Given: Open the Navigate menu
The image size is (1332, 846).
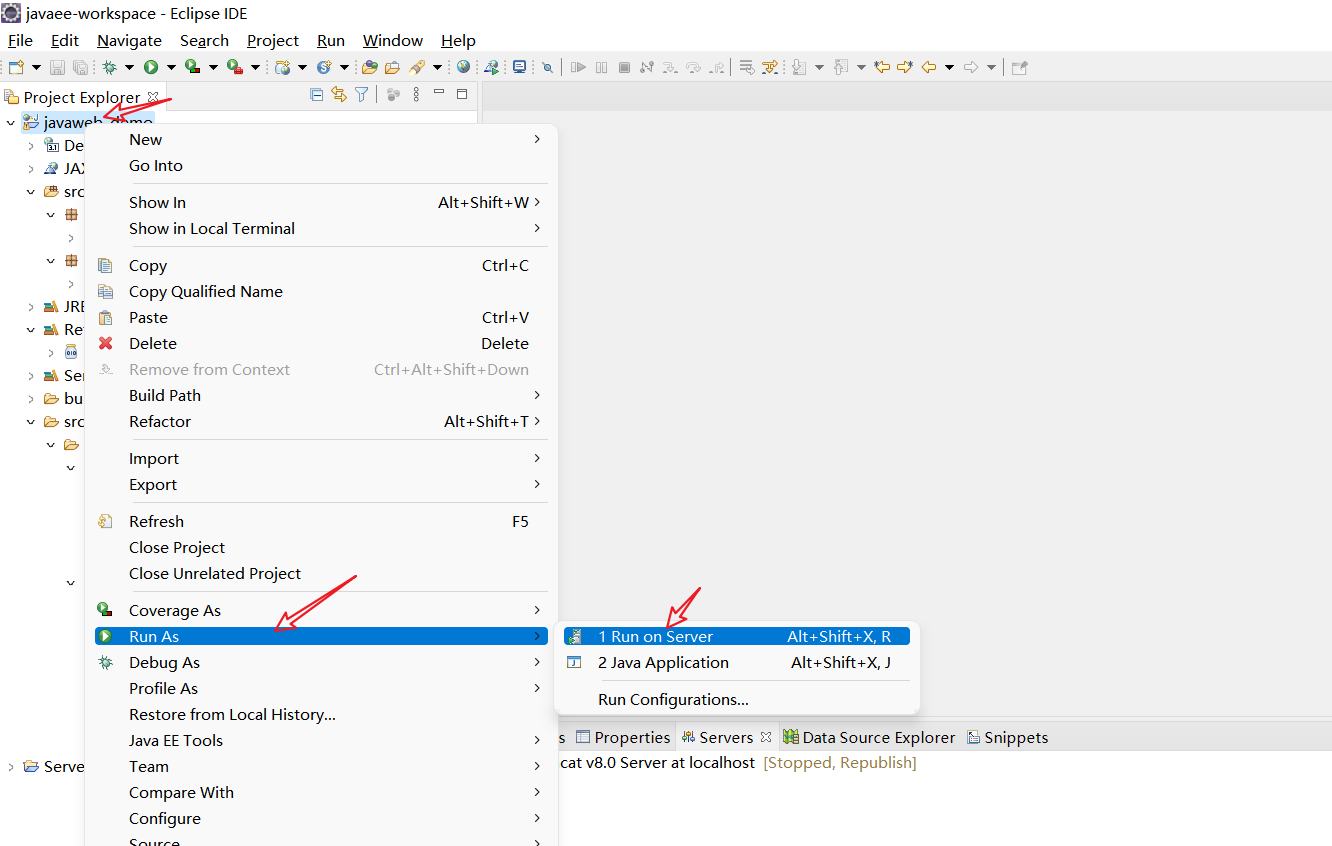Looking at the screenshot, I should click(x=128, y=40).
